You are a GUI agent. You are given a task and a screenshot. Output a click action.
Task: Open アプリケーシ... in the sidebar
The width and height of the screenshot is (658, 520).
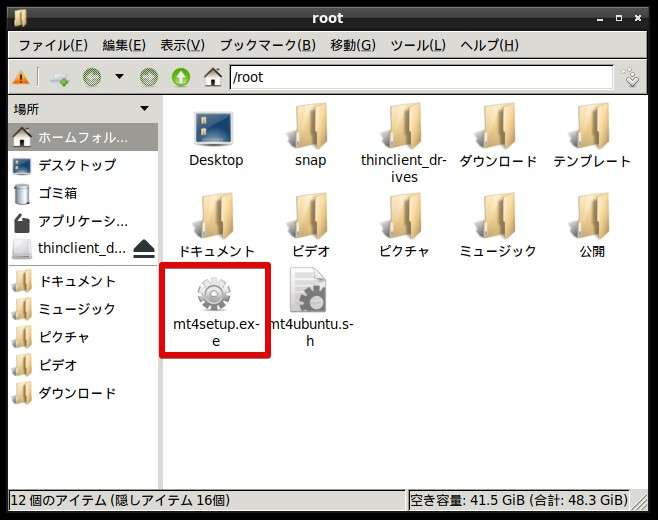click(83, 222)
